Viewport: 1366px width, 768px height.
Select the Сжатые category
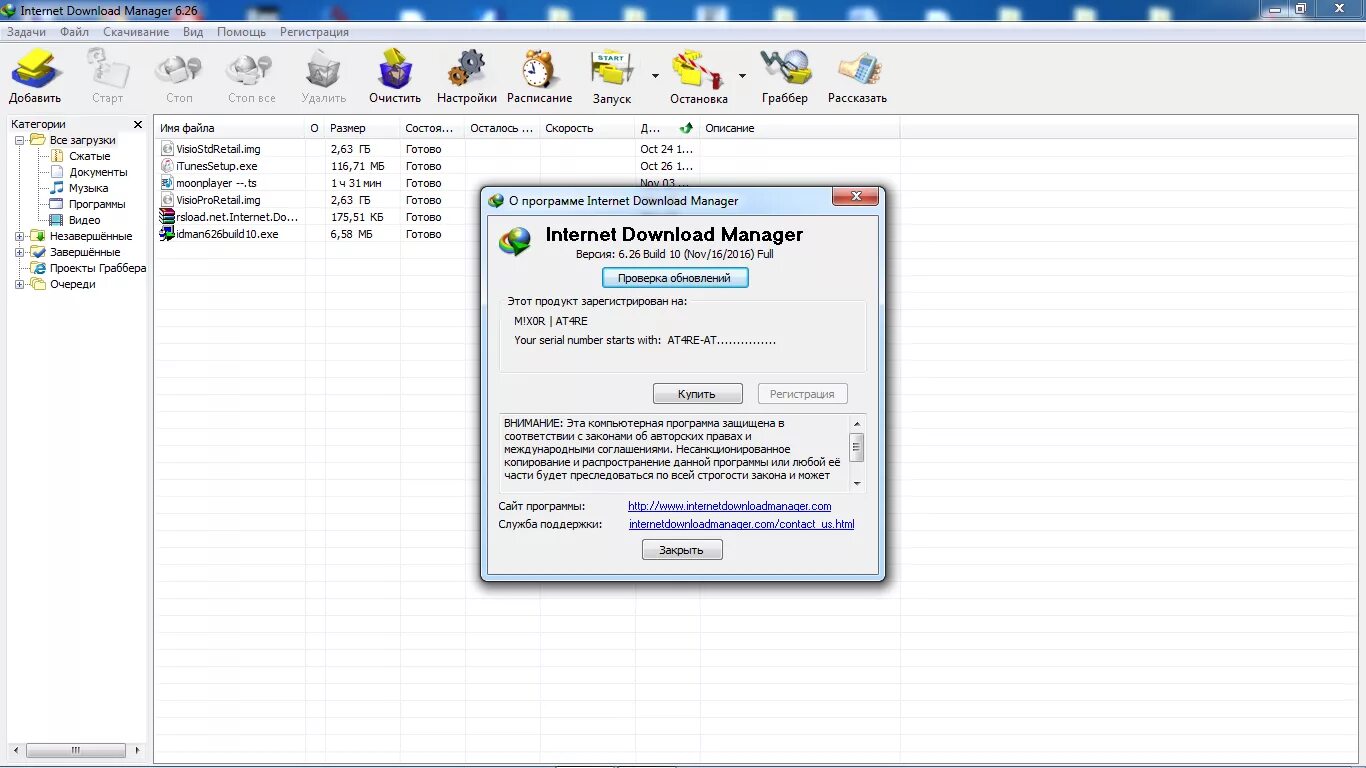pyautogui.click(x=90, y=156)
